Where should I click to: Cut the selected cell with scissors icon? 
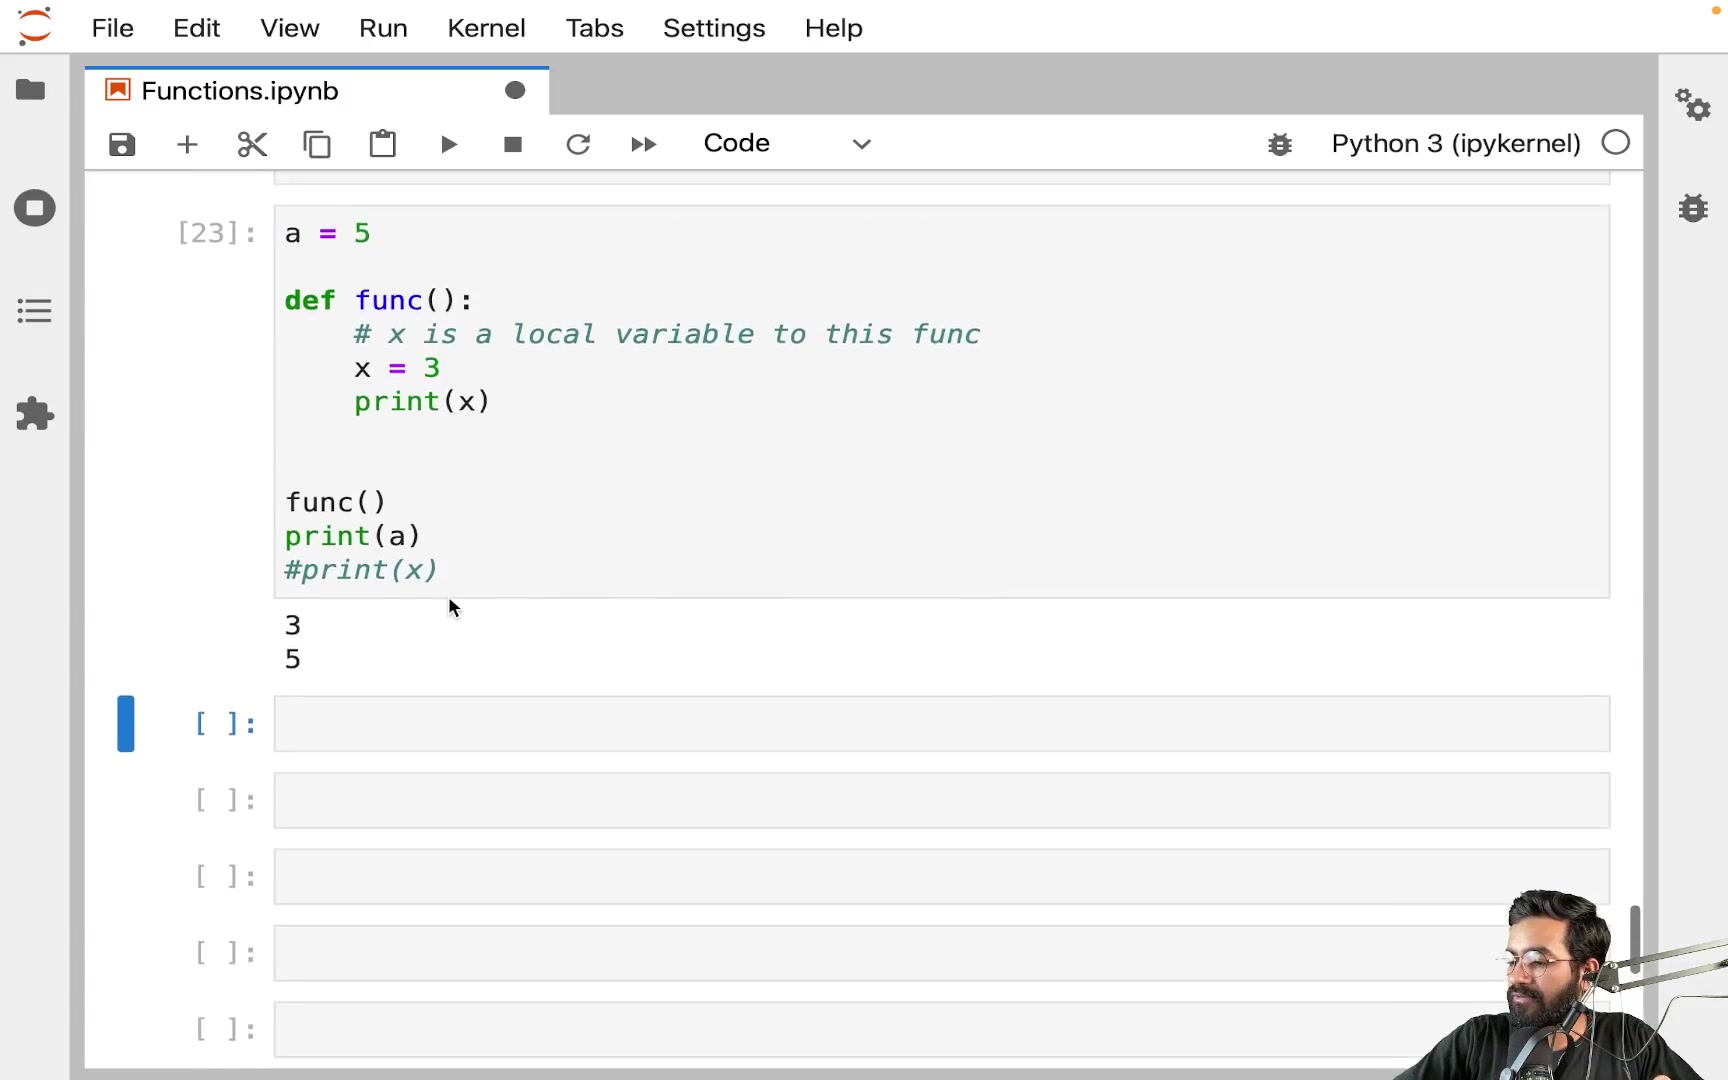tap(252, 144)
